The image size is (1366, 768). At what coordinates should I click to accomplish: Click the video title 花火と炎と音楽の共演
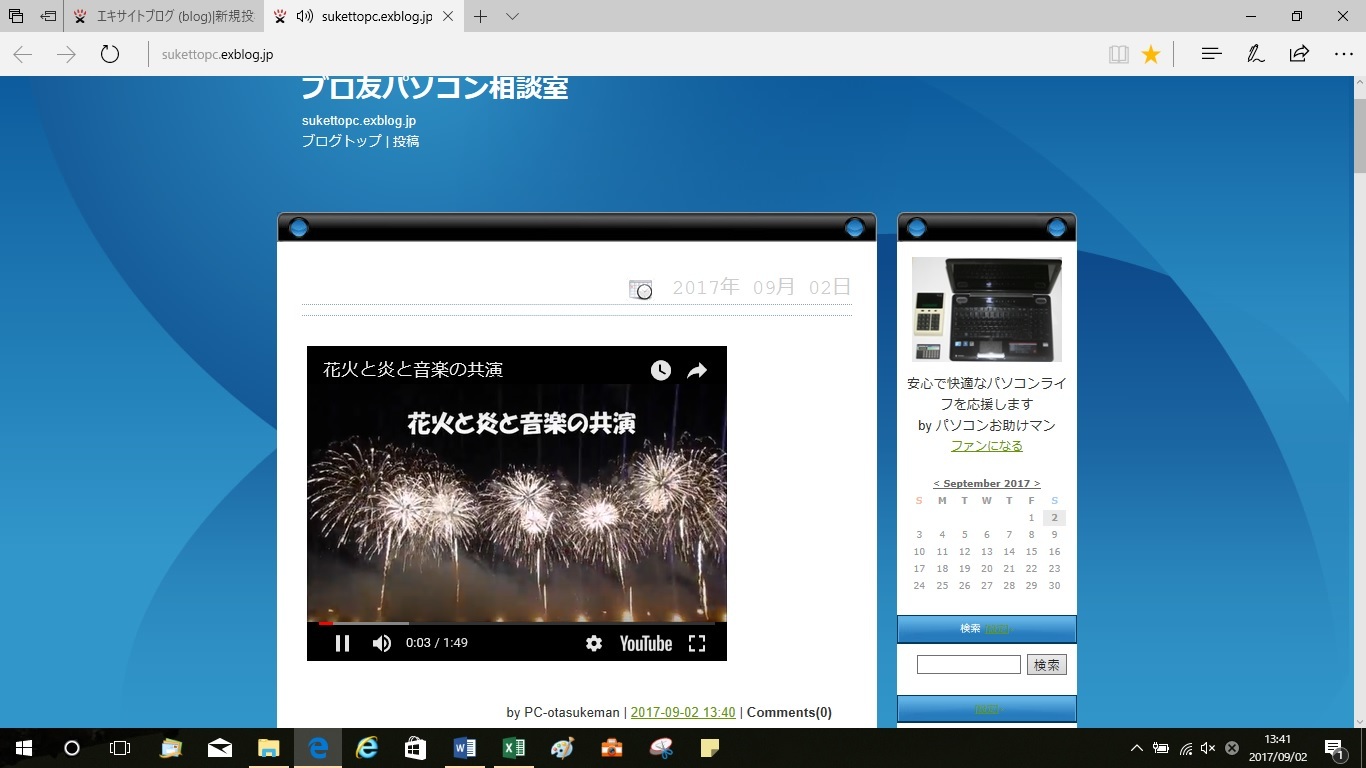tap(413, 370)
